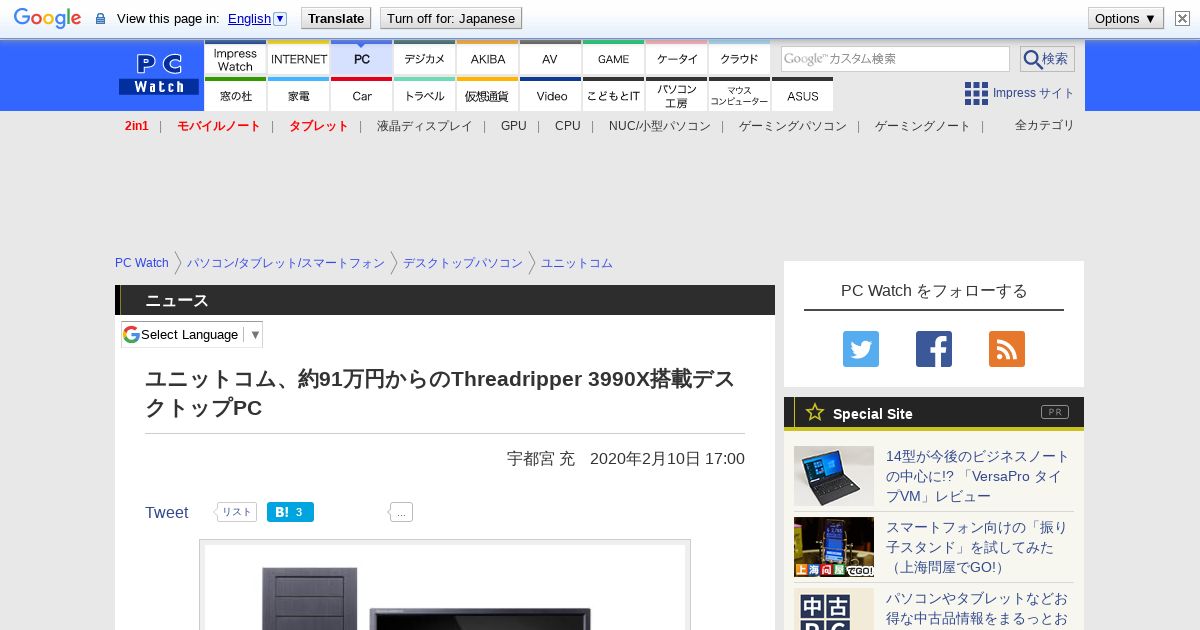Close the Google translate bar

tap(1182, 18)
